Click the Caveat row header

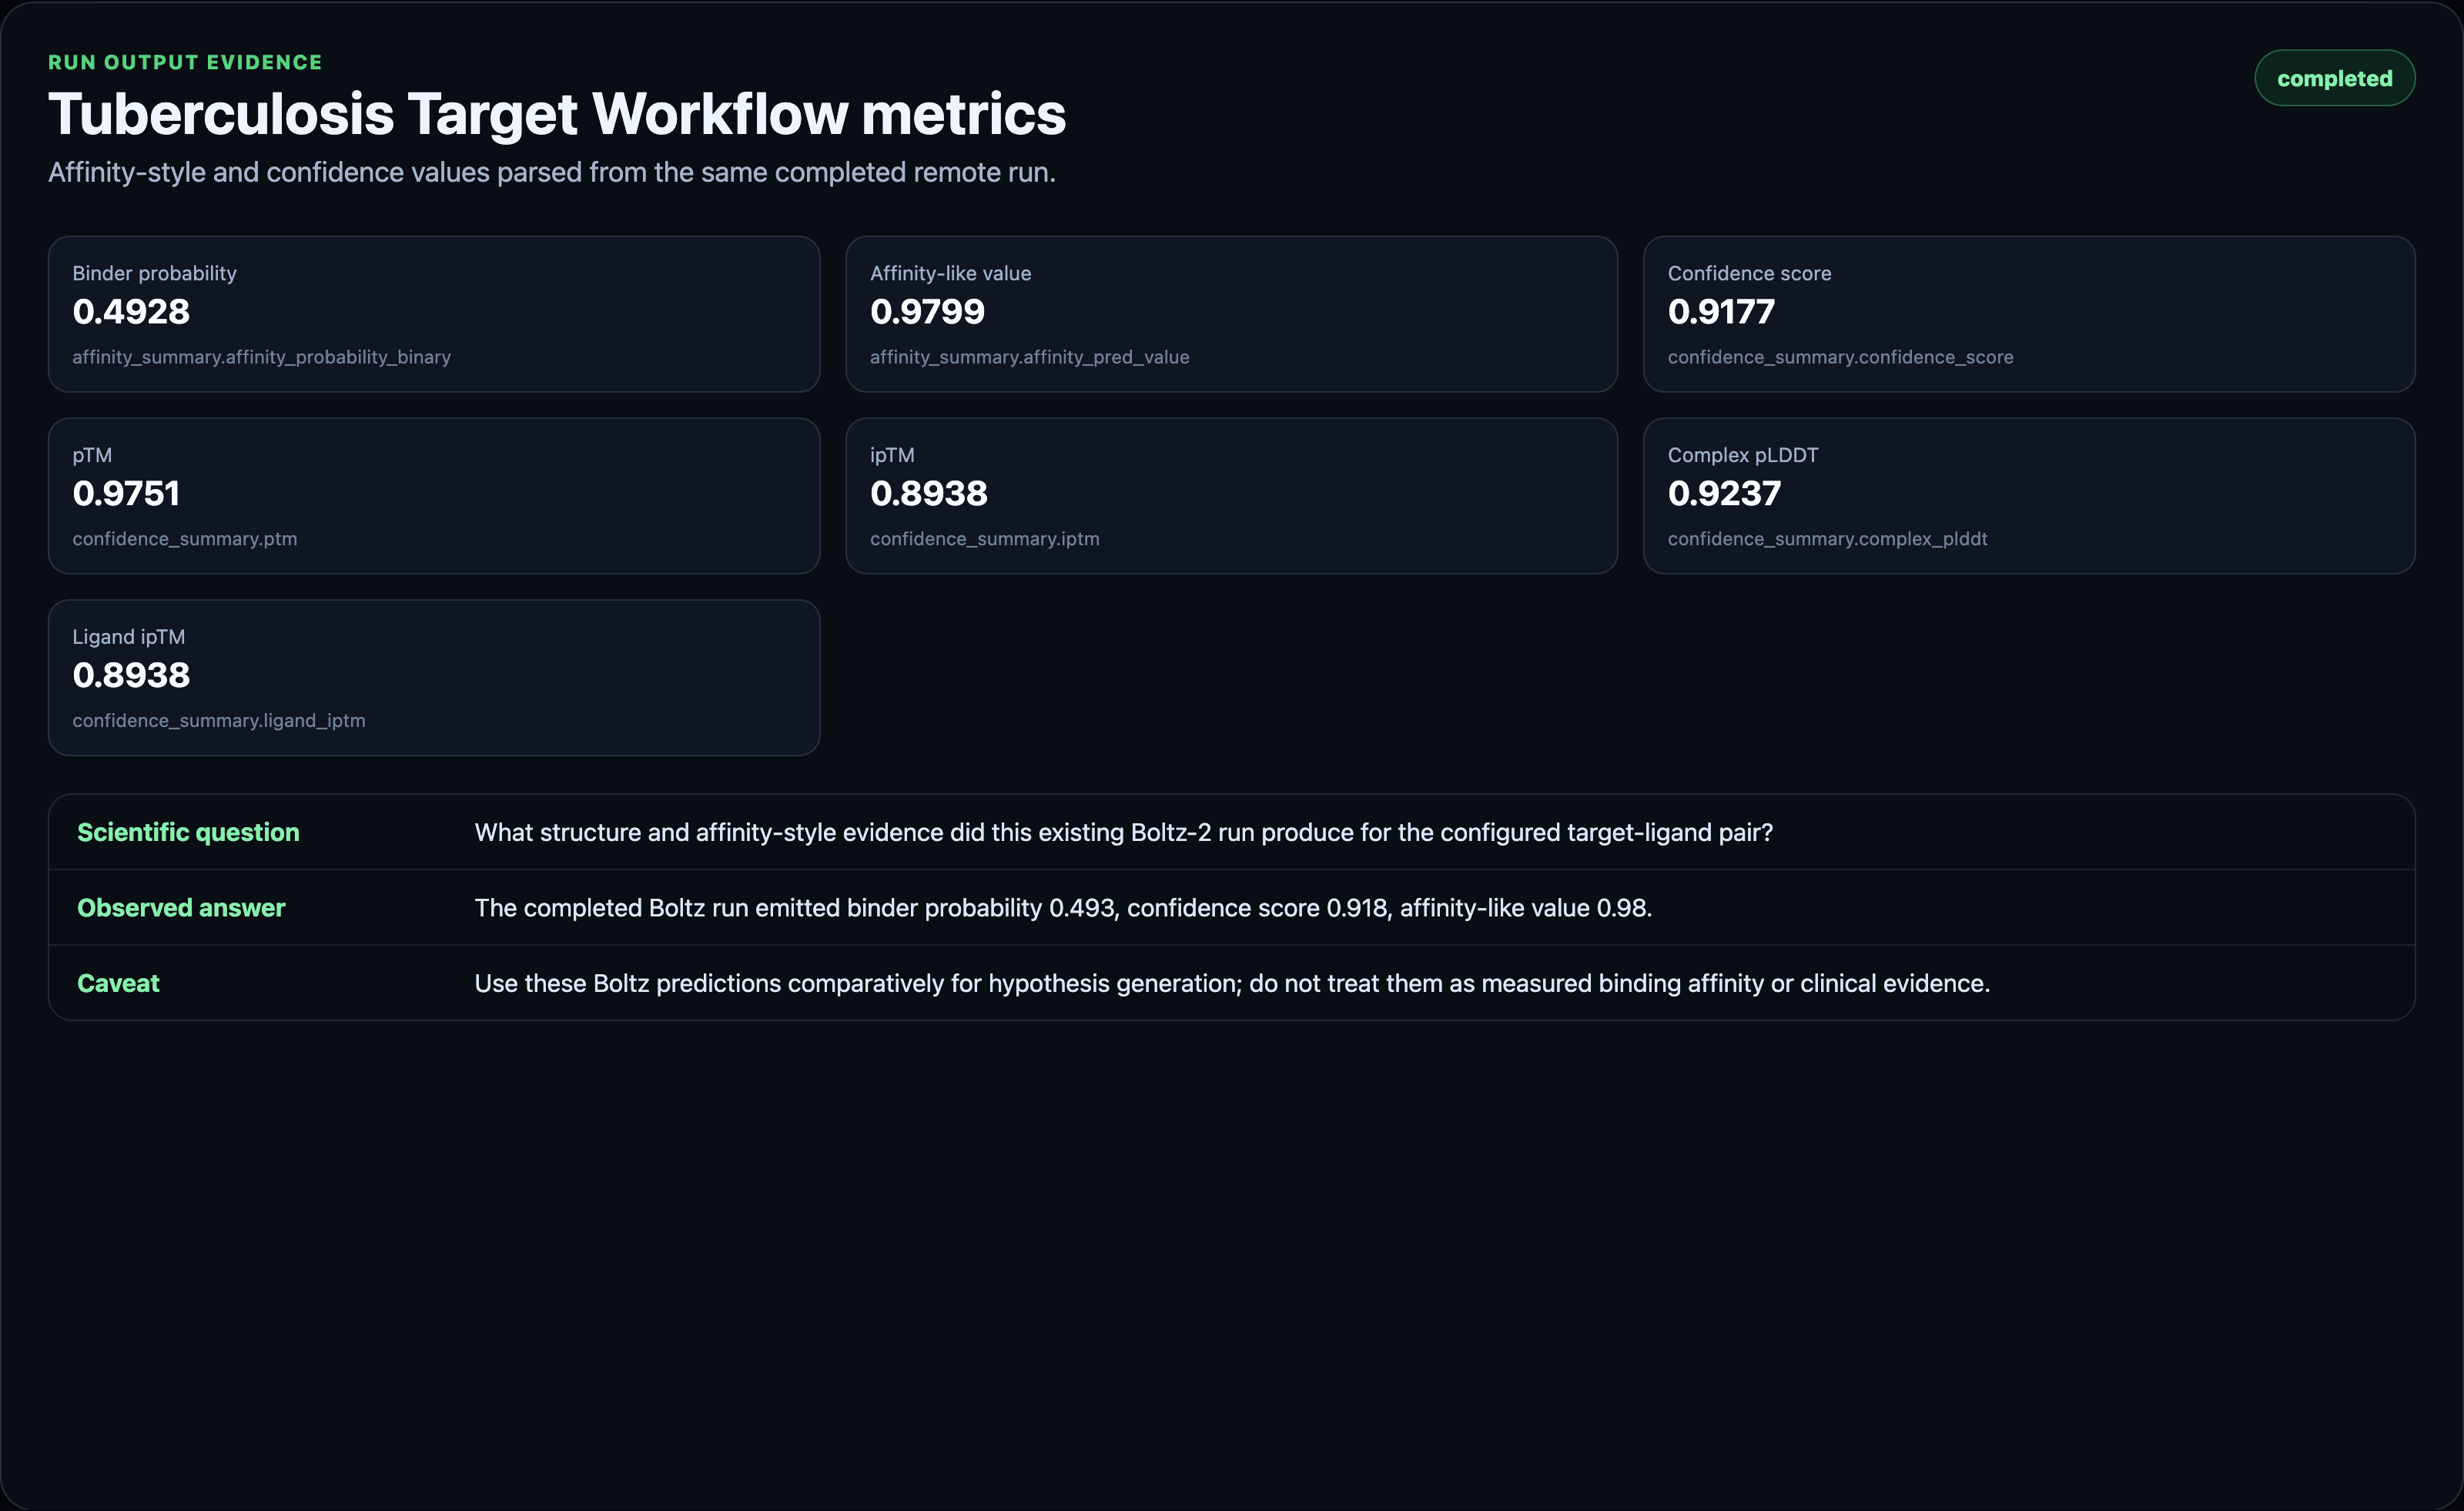pyautogui.click(x=118, y=983)
